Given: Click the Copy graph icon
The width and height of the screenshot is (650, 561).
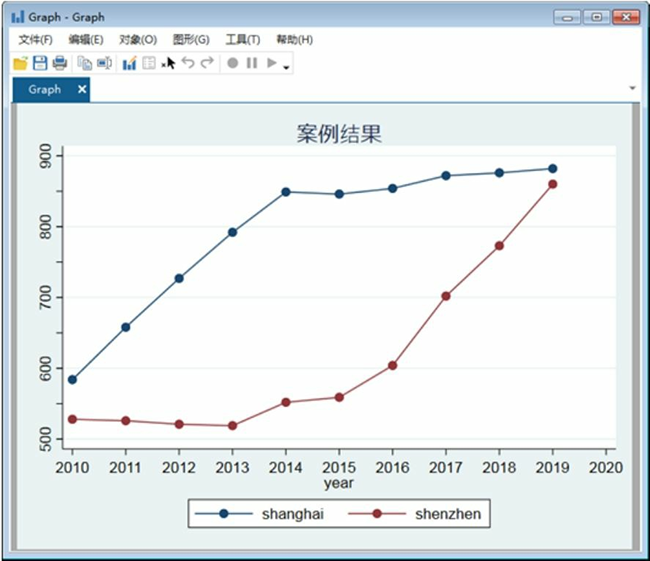Looking at the screenshot, I should (85, 63).
